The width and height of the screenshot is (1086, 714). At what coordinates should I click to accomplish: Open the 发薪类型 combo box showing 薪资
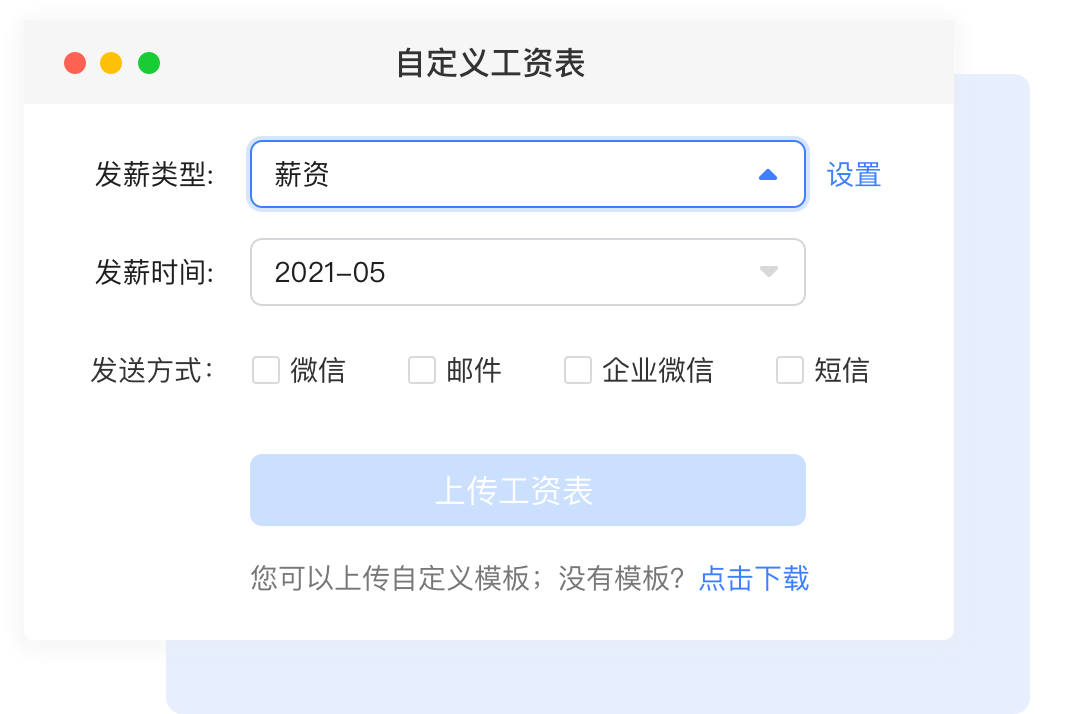click(500, 175)
